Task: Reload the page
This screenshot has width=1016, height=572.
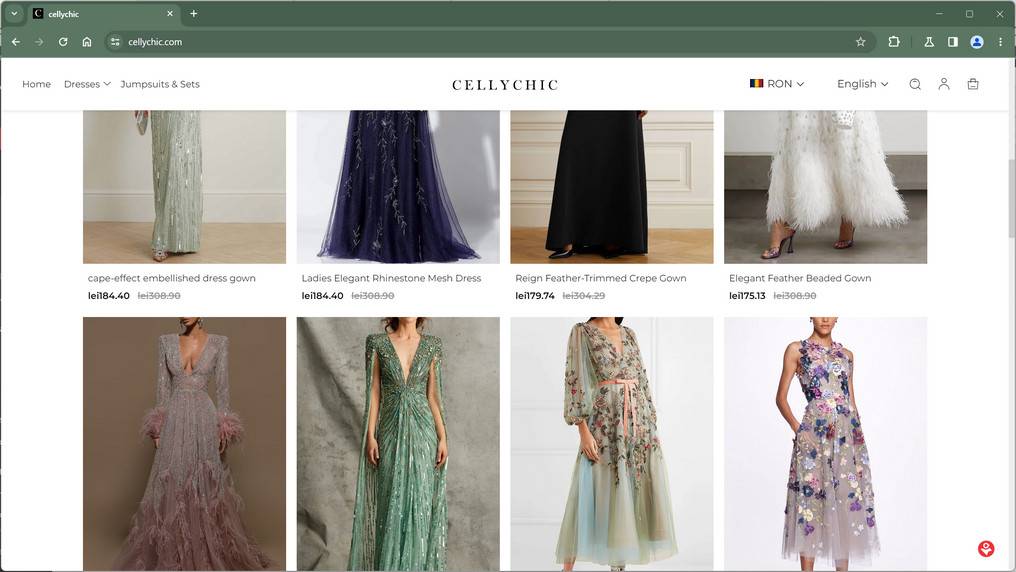Action: 63,41
